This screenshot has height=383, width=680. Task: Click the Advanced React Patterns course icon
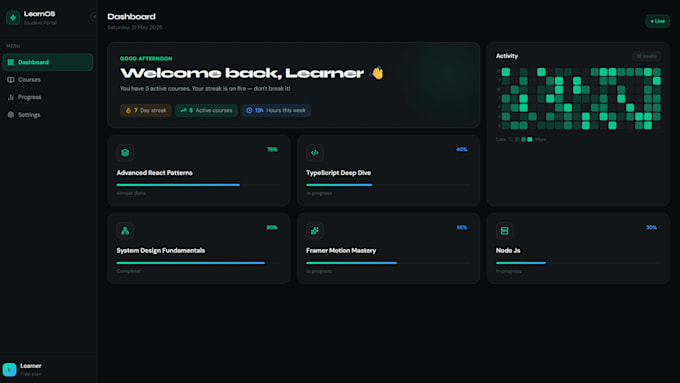(x=125, y=153)
